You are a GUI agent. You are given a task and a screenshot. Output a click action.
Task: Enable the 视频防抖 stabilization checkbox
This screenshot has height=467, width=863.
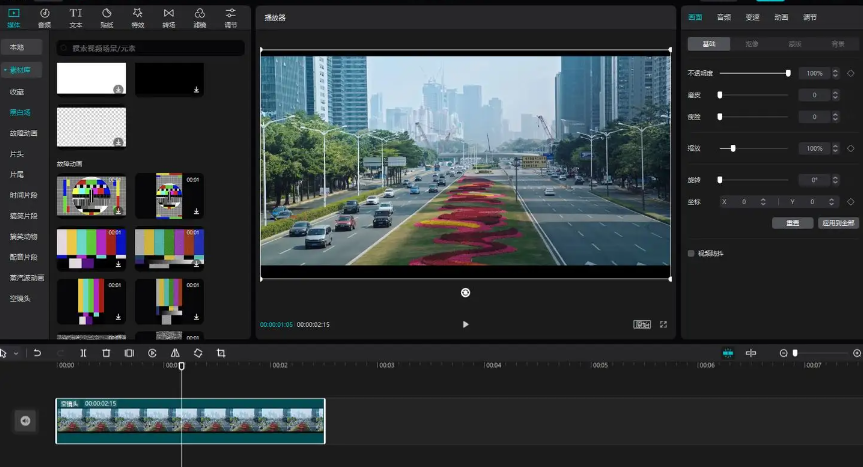(x=691, y=254)
